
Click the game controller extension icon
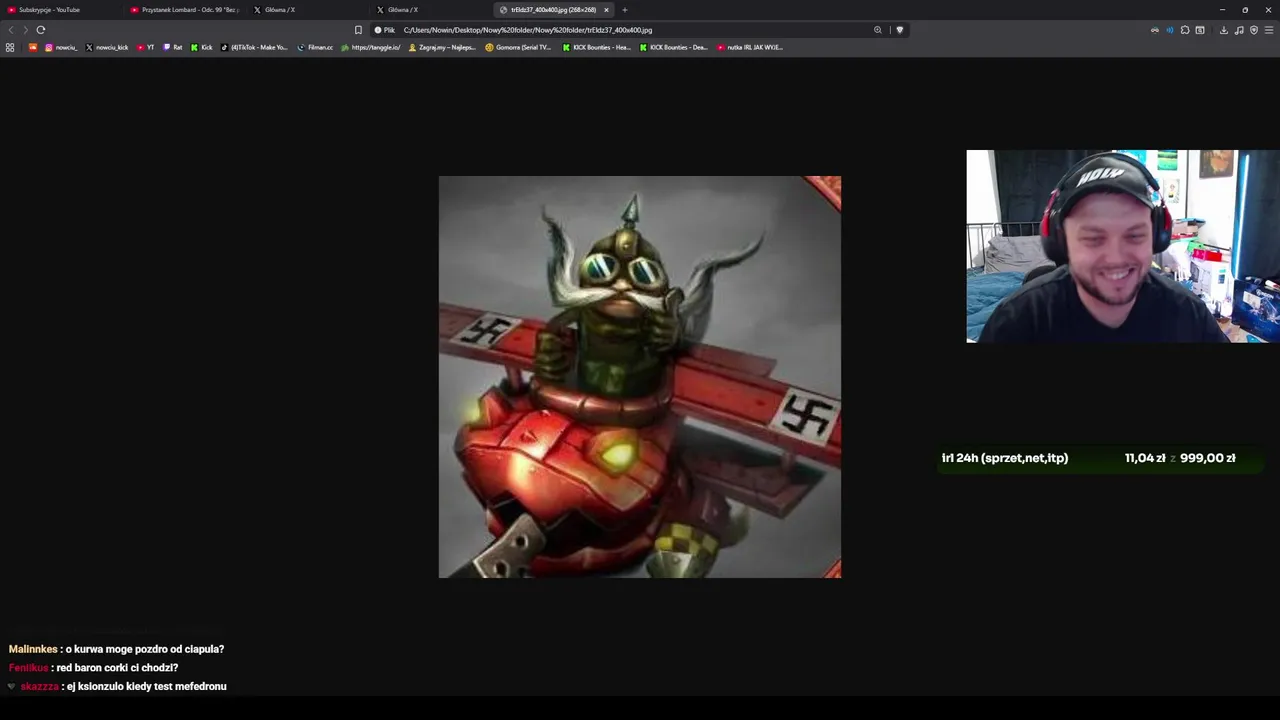pyautogui.click(x=1155, y=30)
